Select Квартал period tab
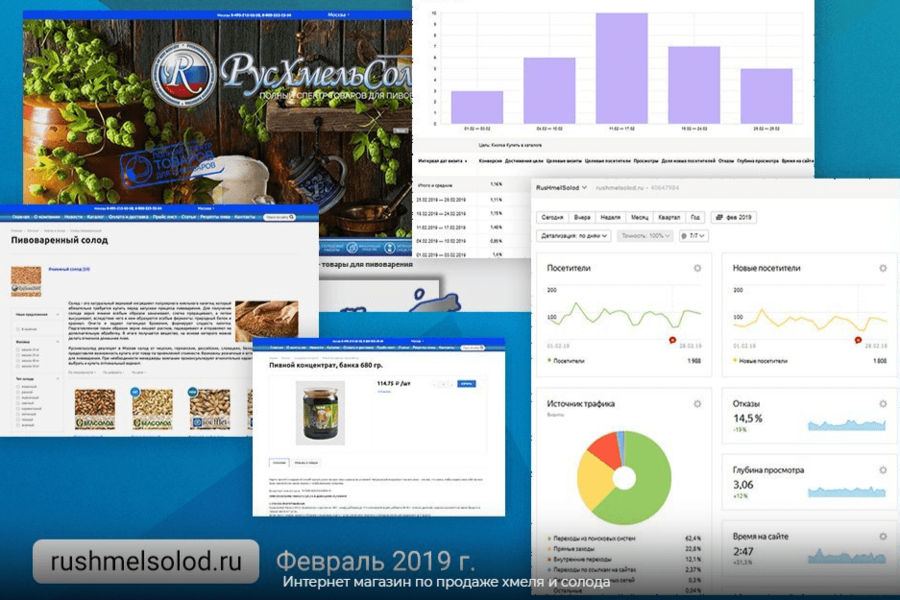The height and width of the screenshot is (600, 900). tap(669, 218)
